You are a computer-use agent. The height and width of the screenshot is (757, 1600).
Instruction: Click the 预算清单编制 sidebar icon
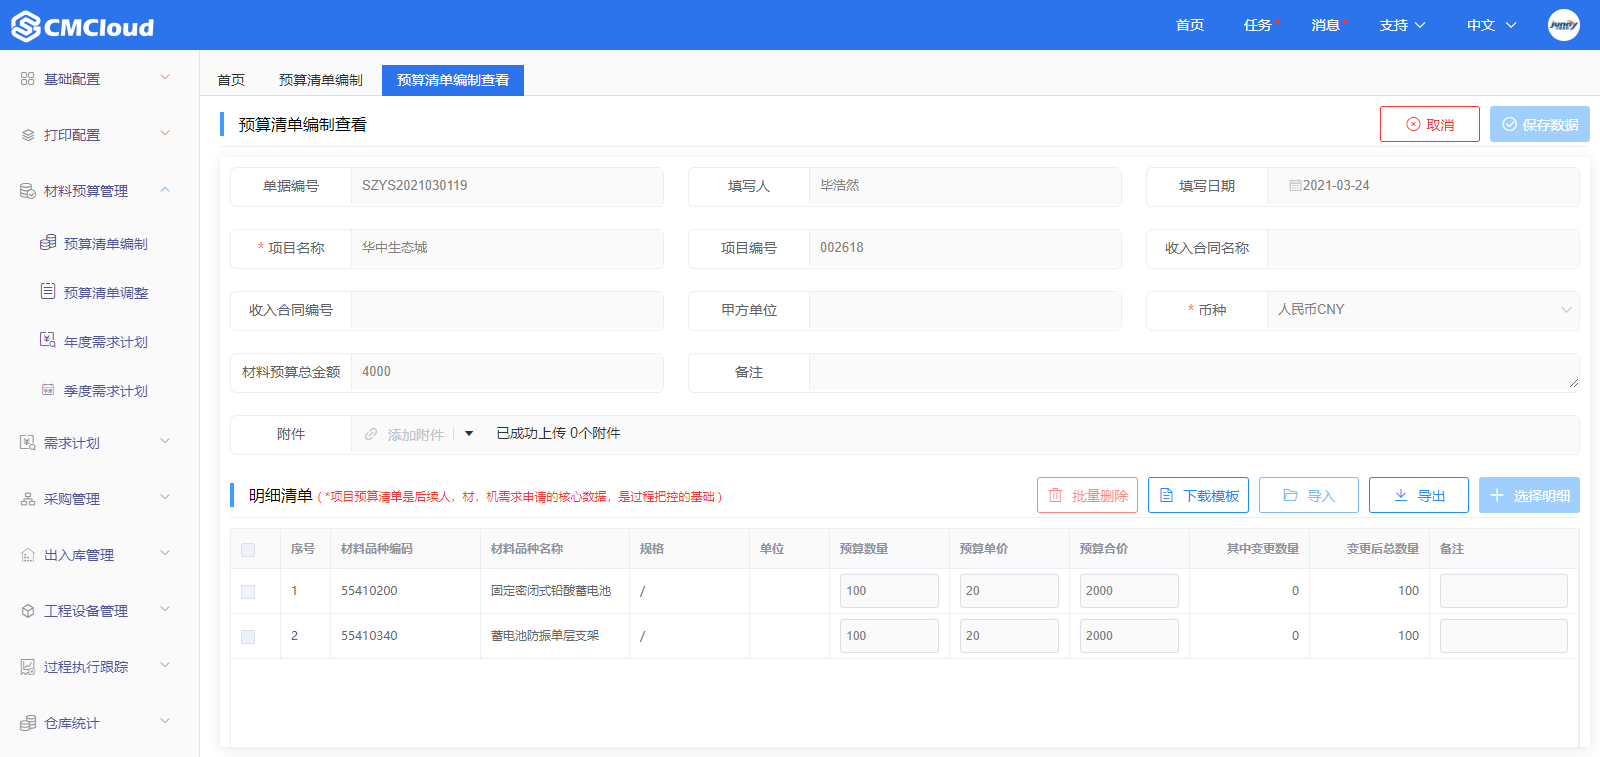48,243
